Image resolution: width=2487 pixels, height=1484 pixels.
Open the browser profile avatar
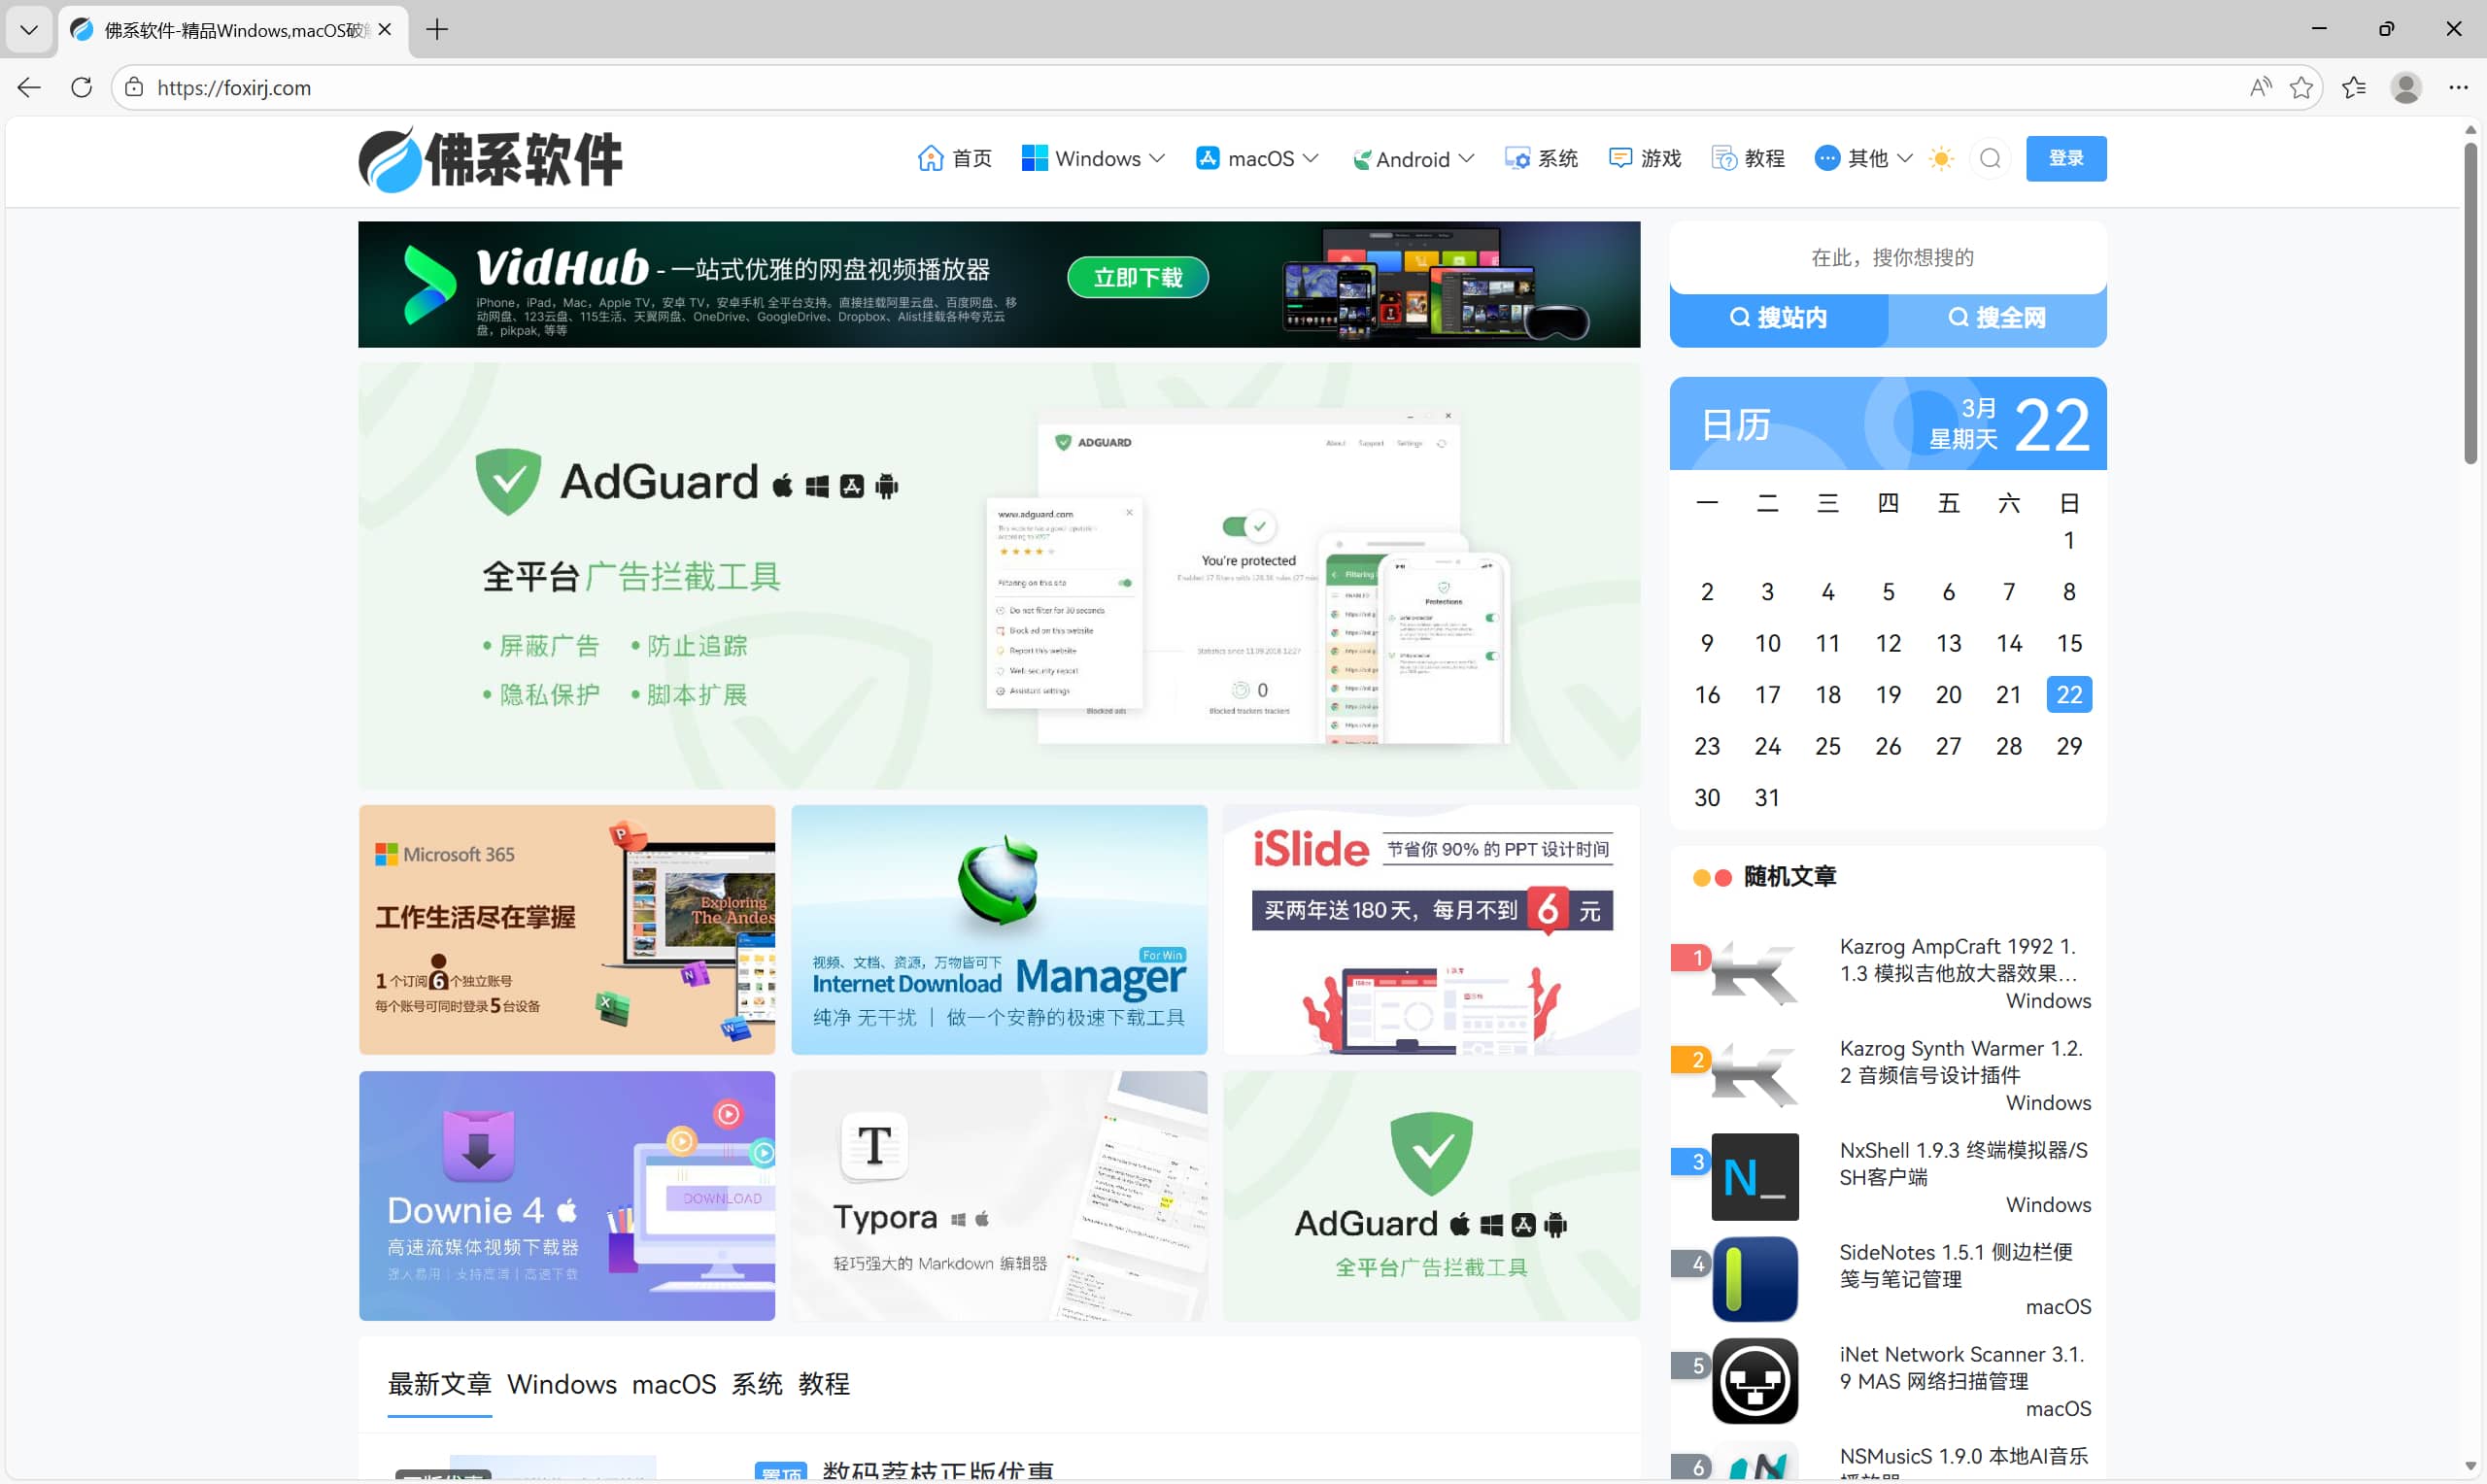[x=2406, y=88]
